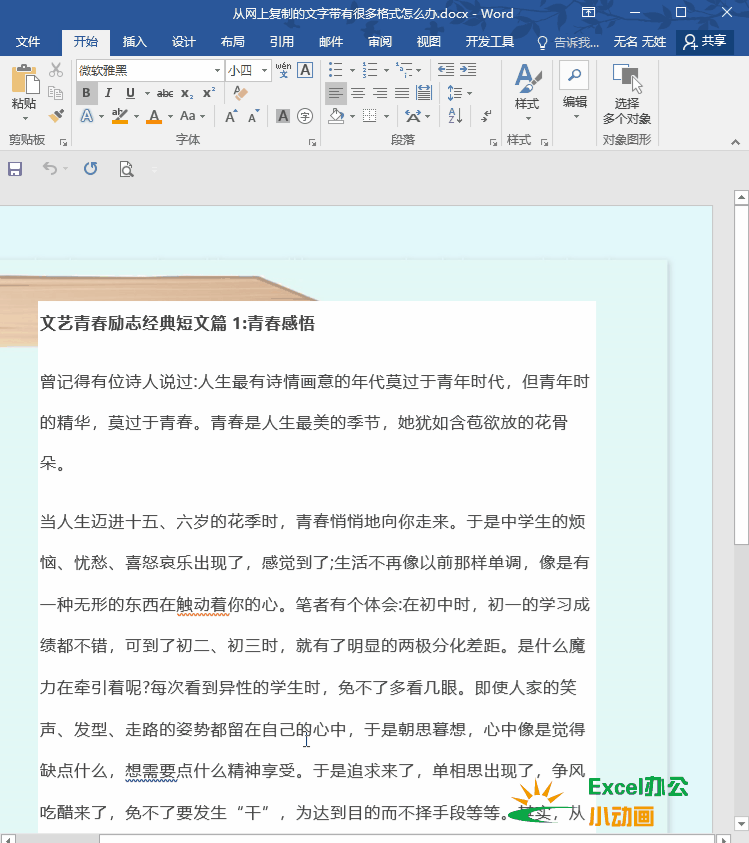Toggle Italic formatting
The height and width of the screenshot is (843, 749).
pyautogui.click(x=108, y=93)
